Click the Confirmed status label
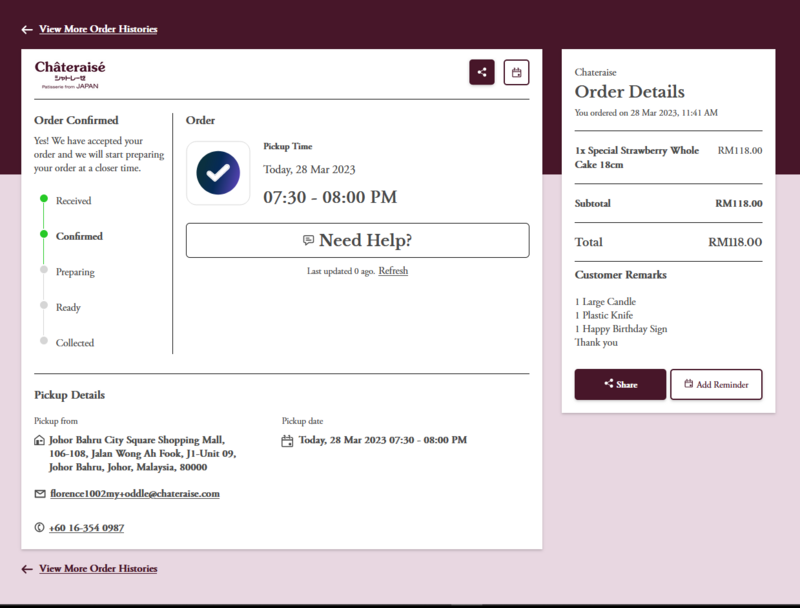 pos(79,236)
